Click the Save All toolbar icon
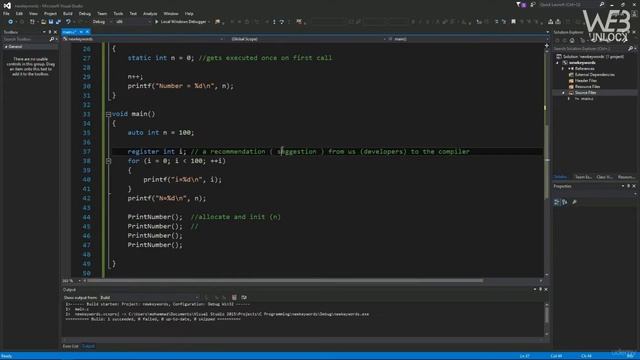Screen dimensions: 640x360 click(x=58, y=22)
